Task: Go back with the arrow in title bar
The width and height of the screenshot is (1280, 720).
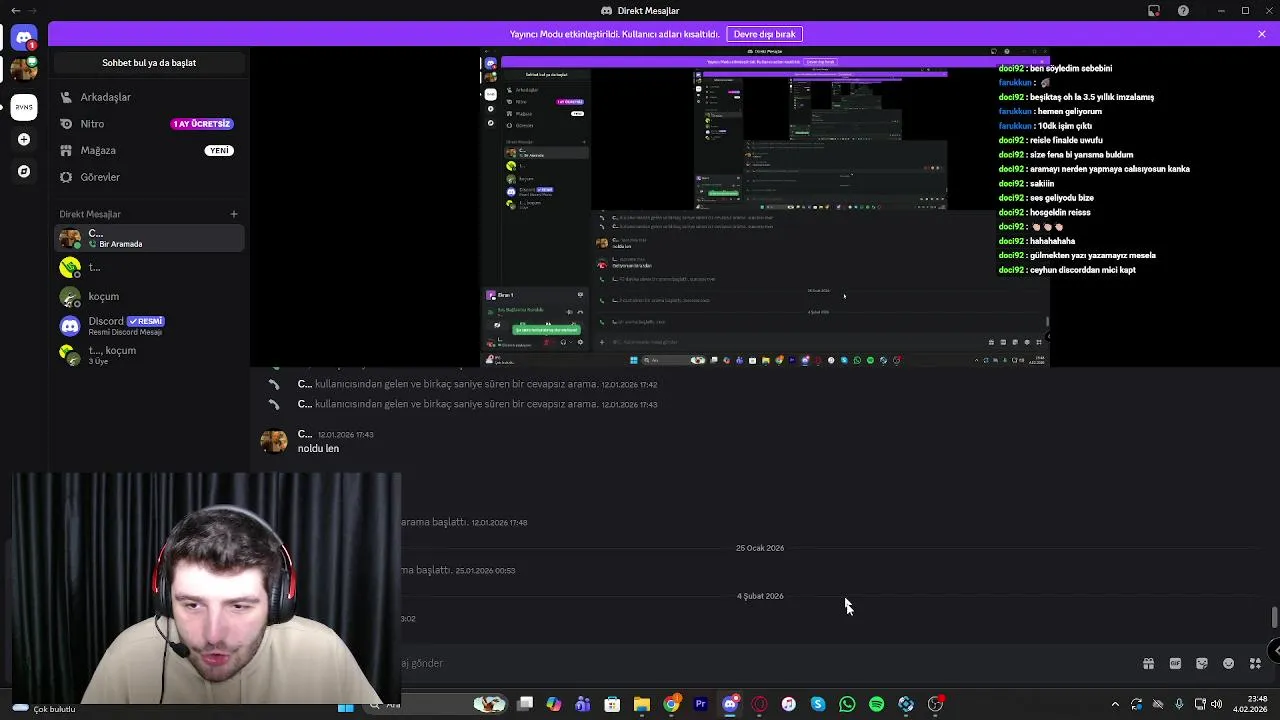Action: 15,11
